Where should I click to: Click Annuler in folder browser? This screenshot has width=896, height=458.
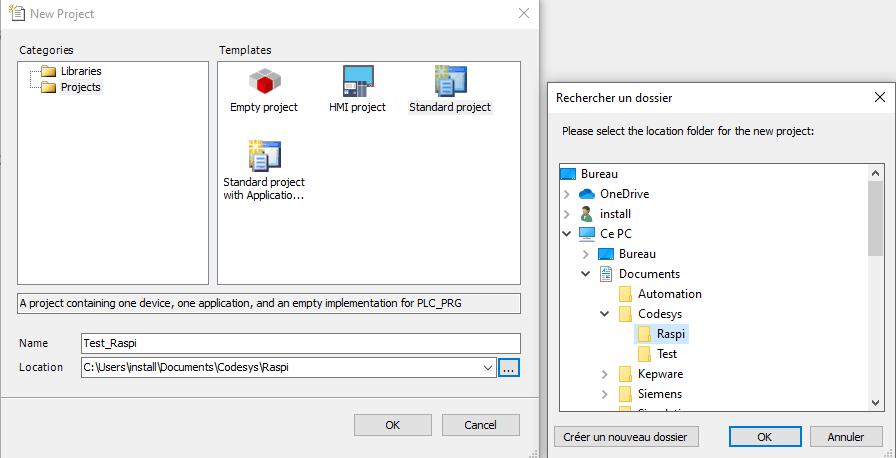[x=846, y=437]
